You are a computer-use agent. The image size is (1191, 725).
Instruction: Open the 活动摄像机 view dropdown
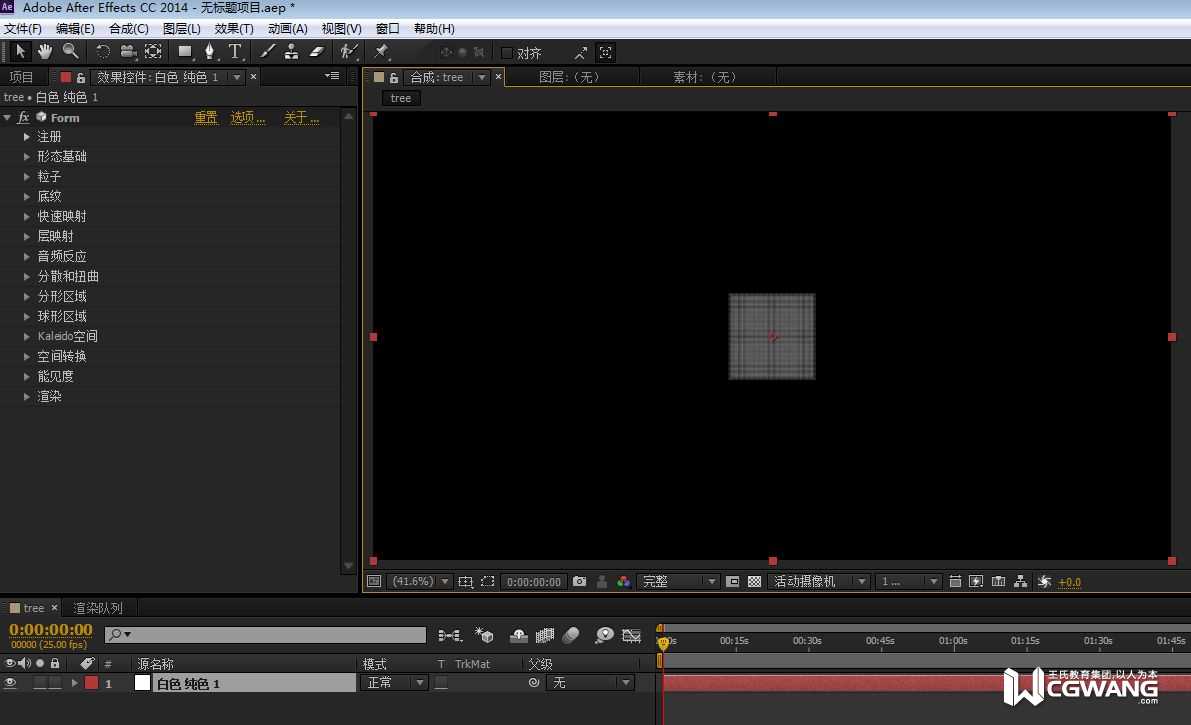[x=819, y=581]
